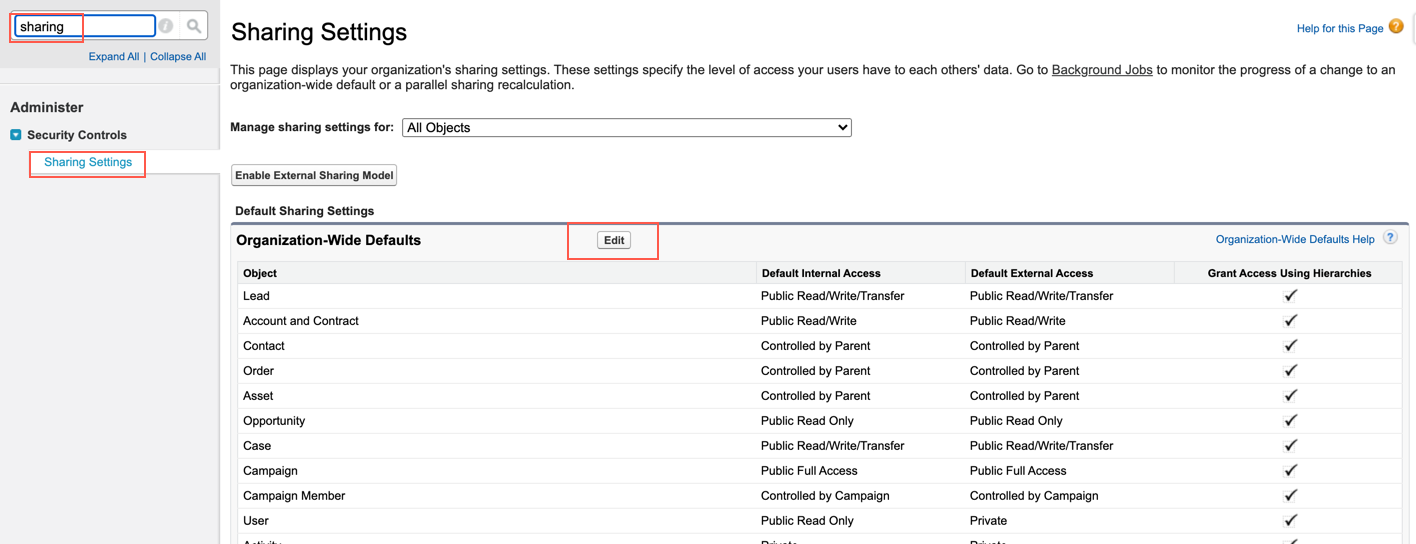Screen dimensions: 1416x544
Task: Open the Background Jobs link
Action: pyautogui.click(x=1102, y=70)
